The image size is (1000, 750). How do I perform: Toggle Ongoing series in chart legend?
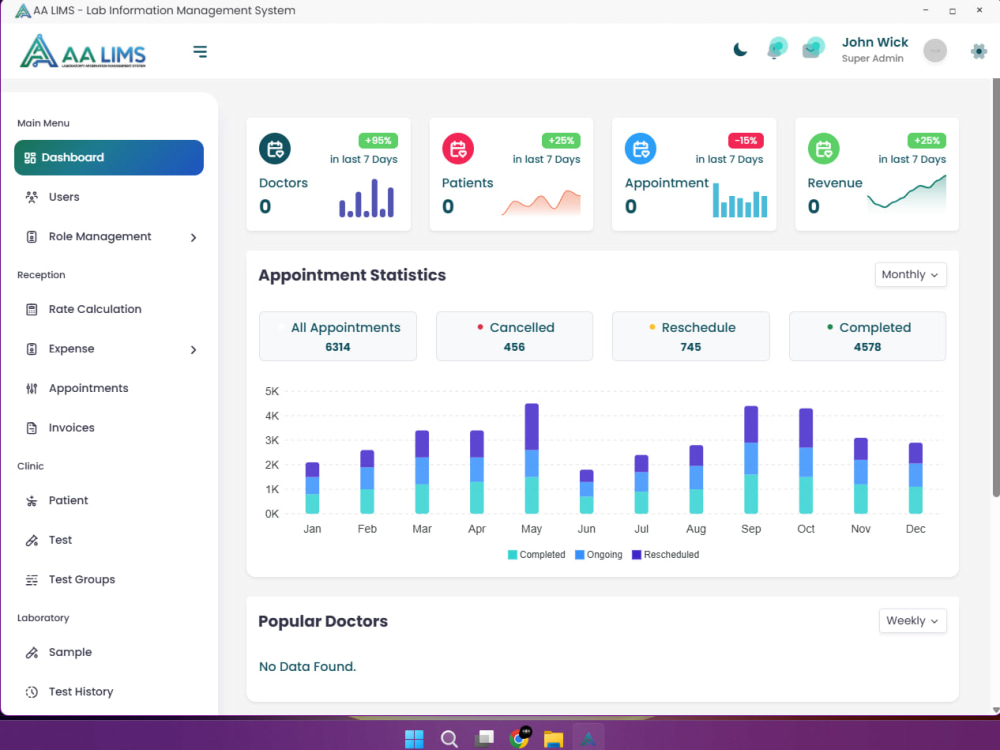[598, 555]
